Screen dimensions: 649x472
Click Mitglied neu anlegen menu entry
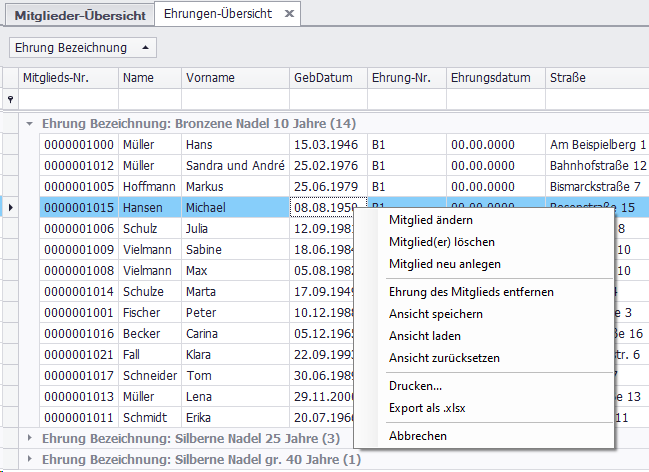coord(445,264)
